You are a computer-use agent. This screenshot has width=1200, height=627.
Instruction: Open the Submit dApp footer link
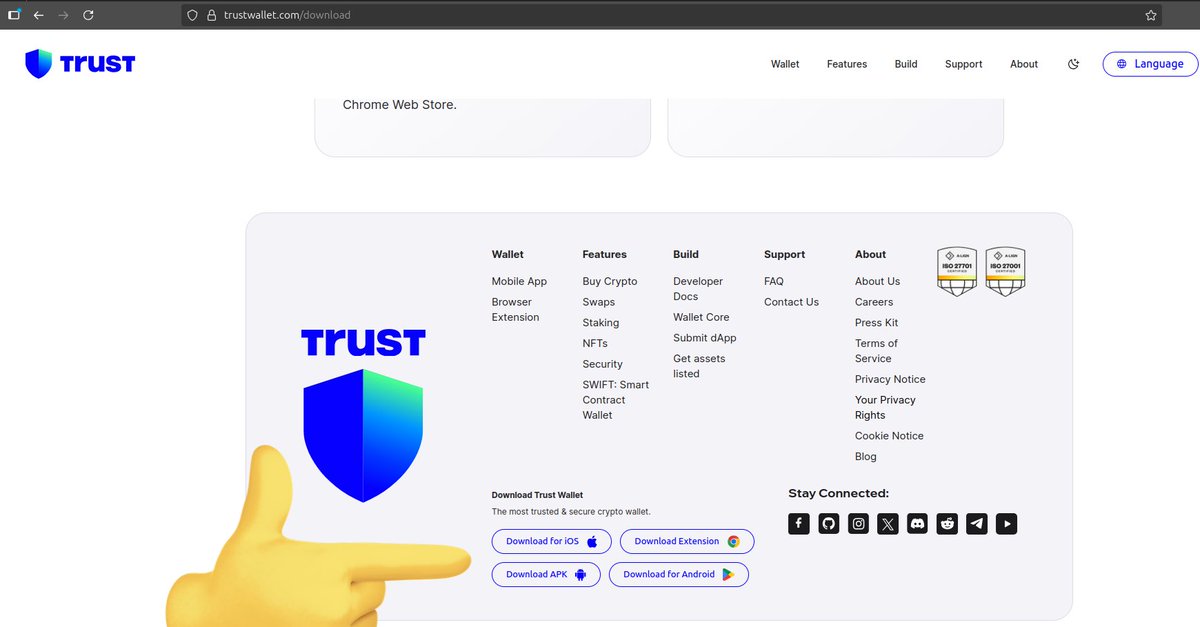(705, 338)
